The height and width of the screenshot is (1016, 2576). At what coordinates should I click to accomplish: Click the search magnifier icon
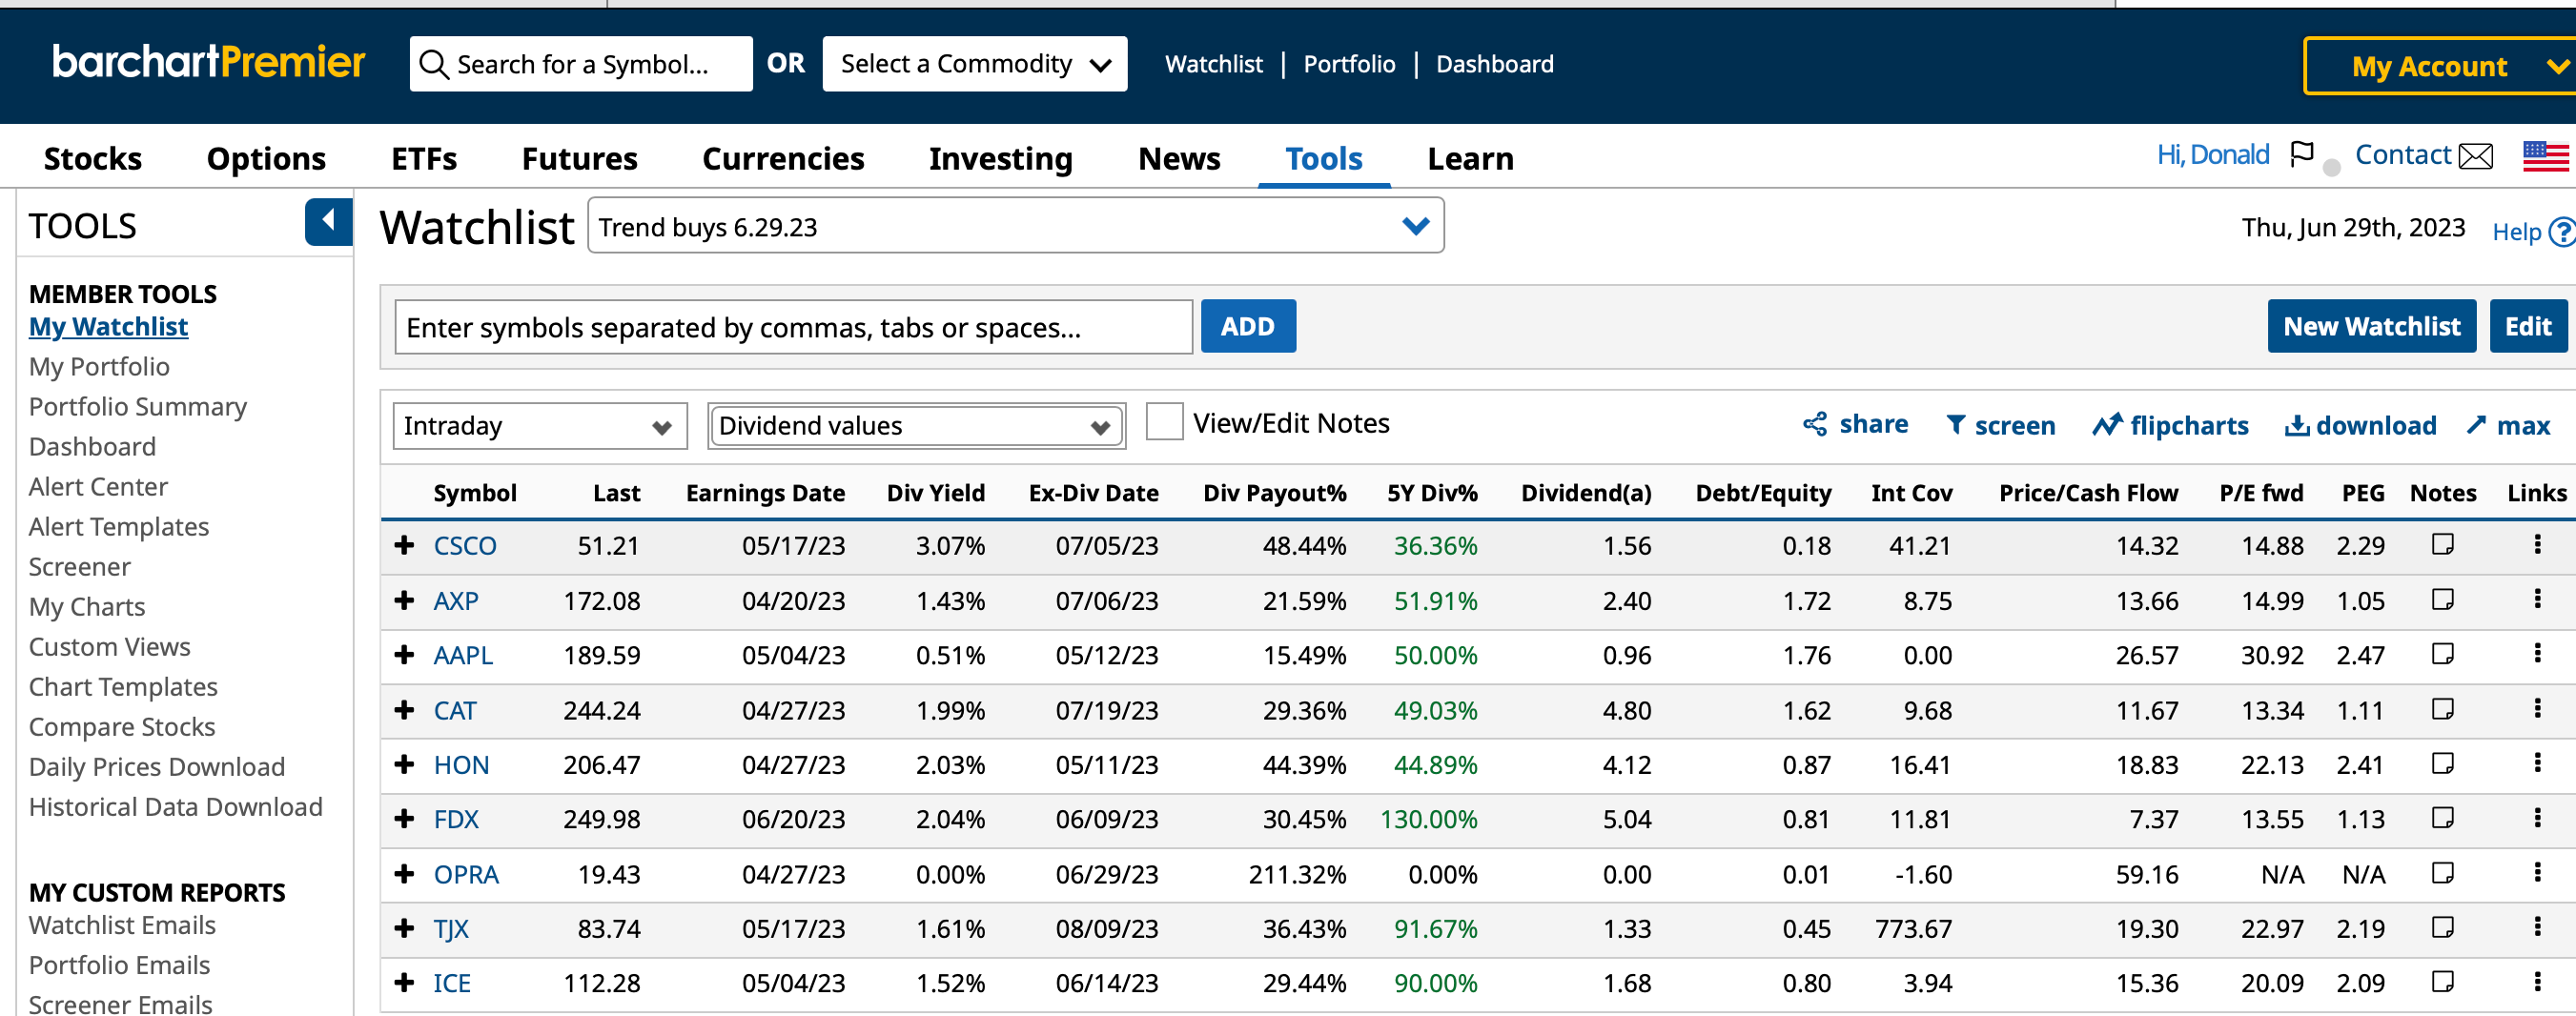coord(433,65)
